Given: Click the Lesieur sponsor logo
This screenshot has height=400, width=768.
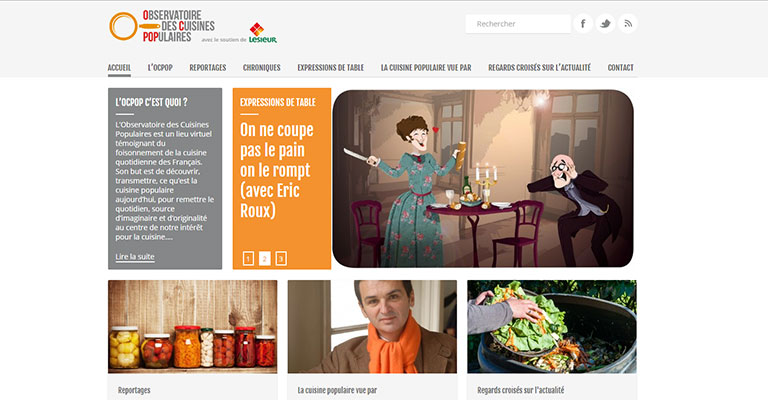Looking at the screenshot, I should click(263, 33).
